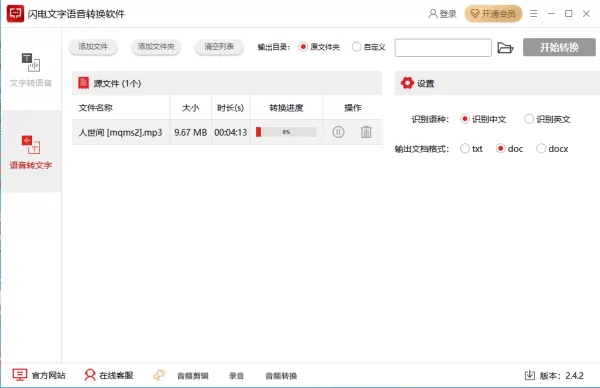The height and width of the screenshot is (388, 600).
Task: Clear the file list with 清空列表
Action: 219,47
